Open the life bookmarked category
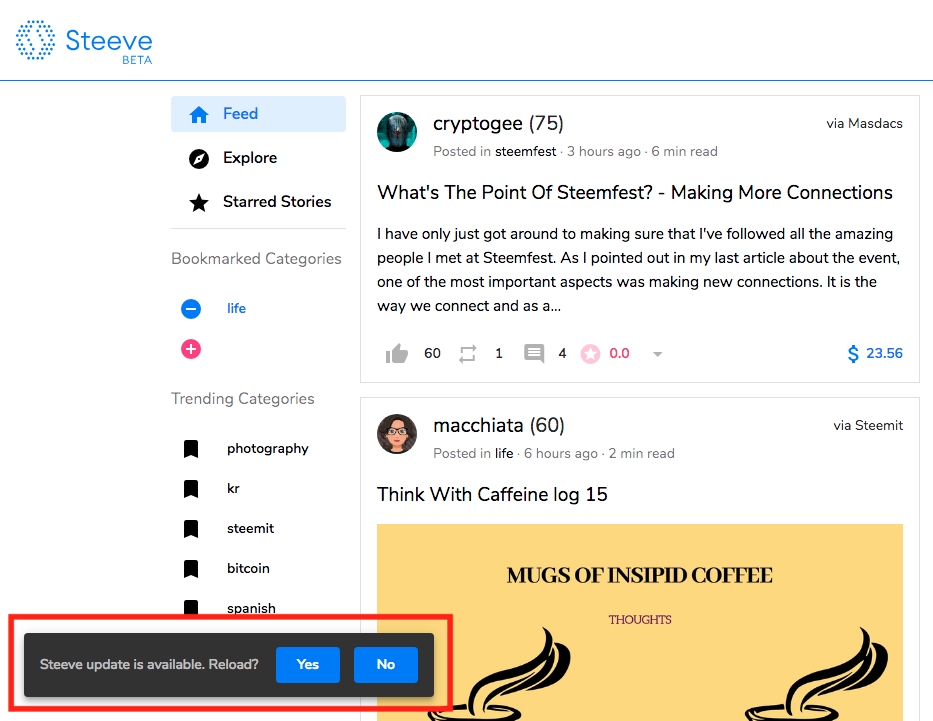The height and width of the screenshot is (721, 933). (236, 308)
